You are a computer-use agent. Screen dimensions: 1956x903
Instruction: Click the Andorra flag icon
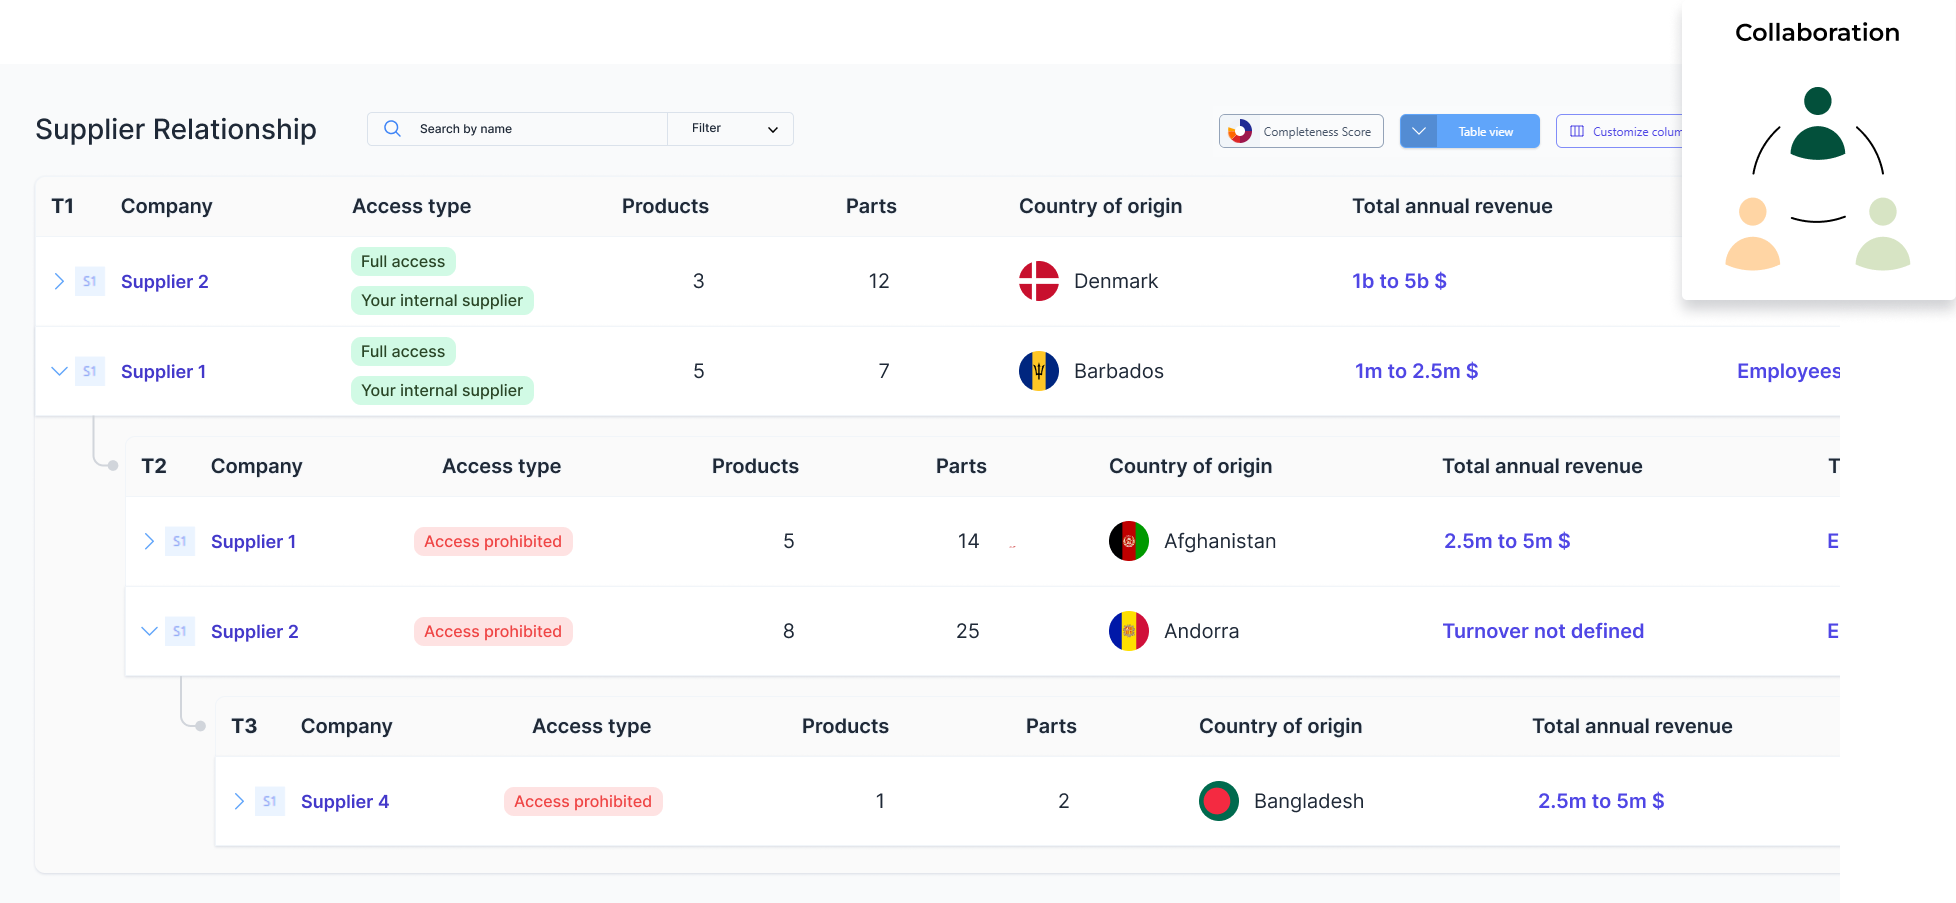coord(1129,631)
